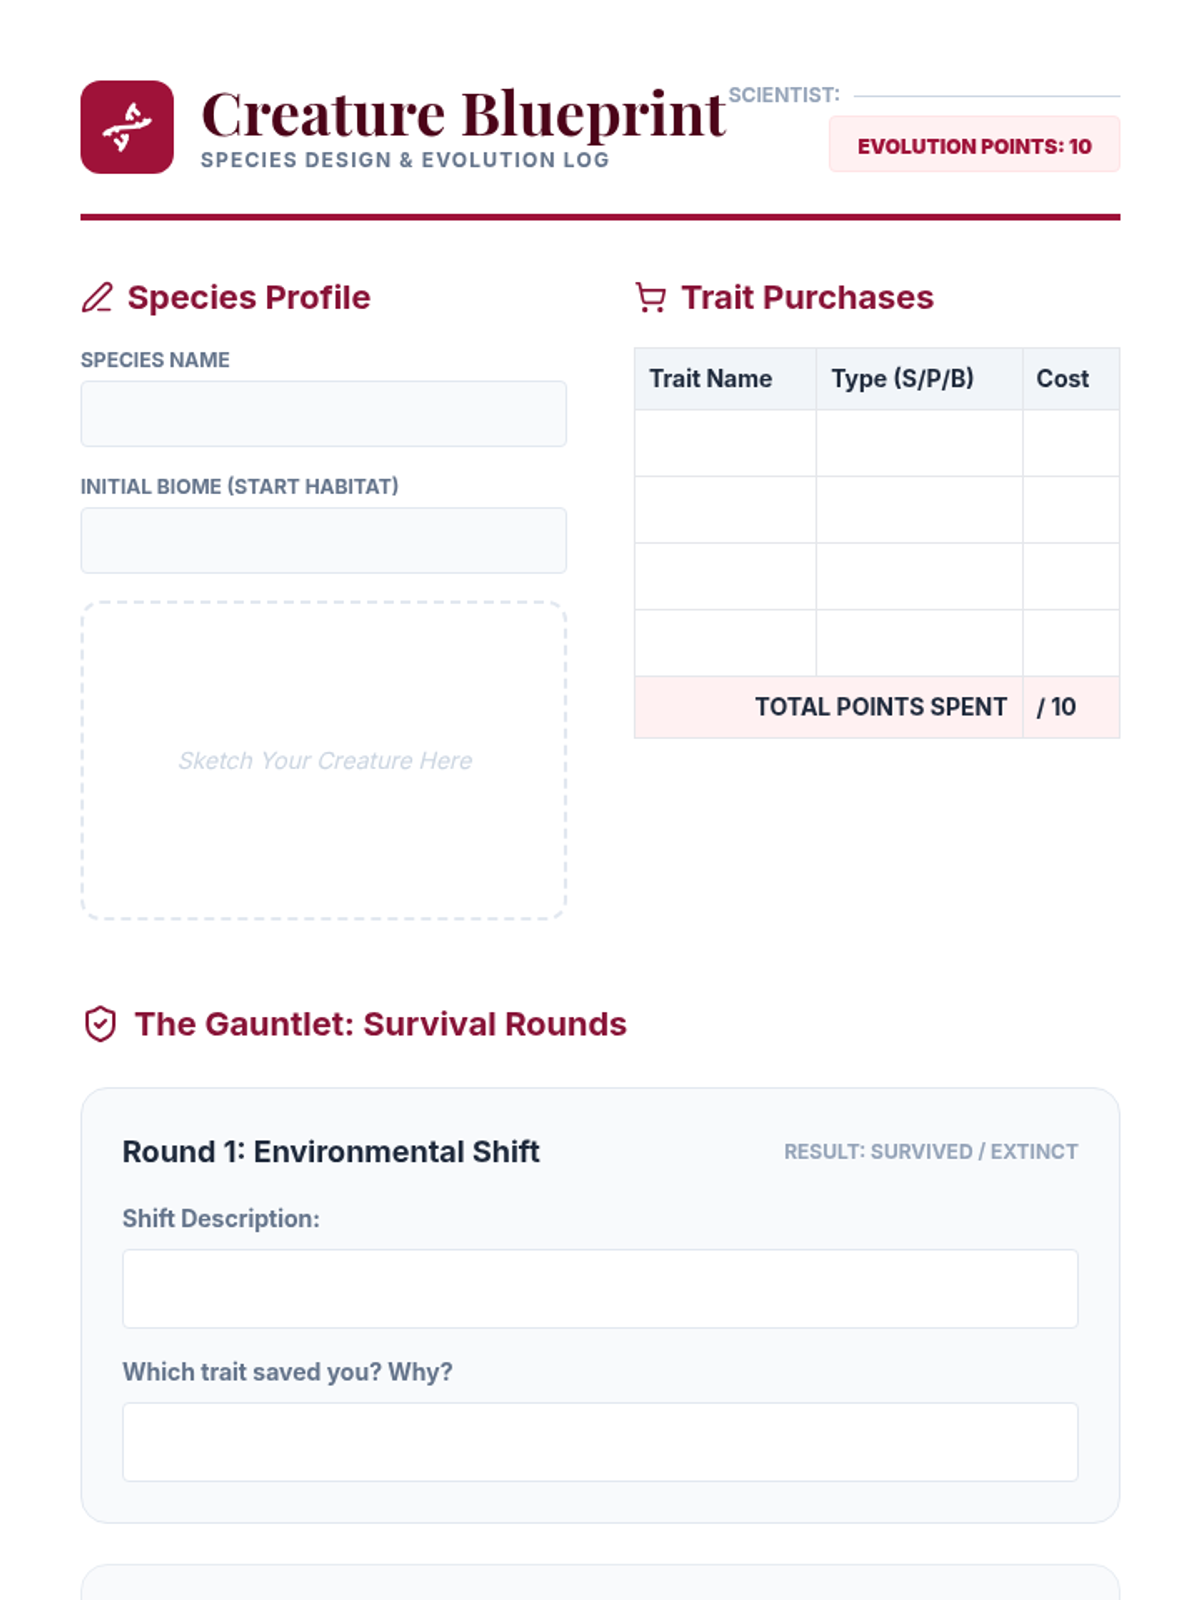Click the Species Name input field
Viewport: 1200px width, 1600px height.
(x=323, y=414)
